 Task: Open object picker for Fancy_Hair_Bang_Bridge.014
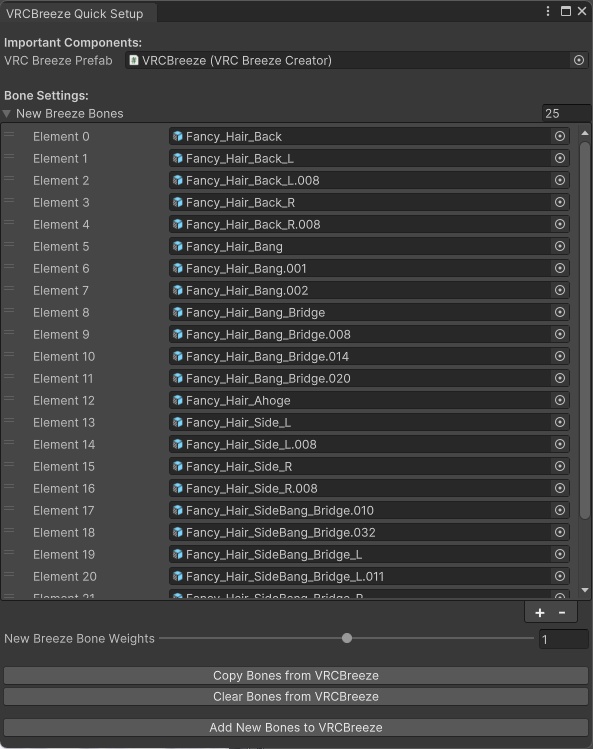pos(560,356)
